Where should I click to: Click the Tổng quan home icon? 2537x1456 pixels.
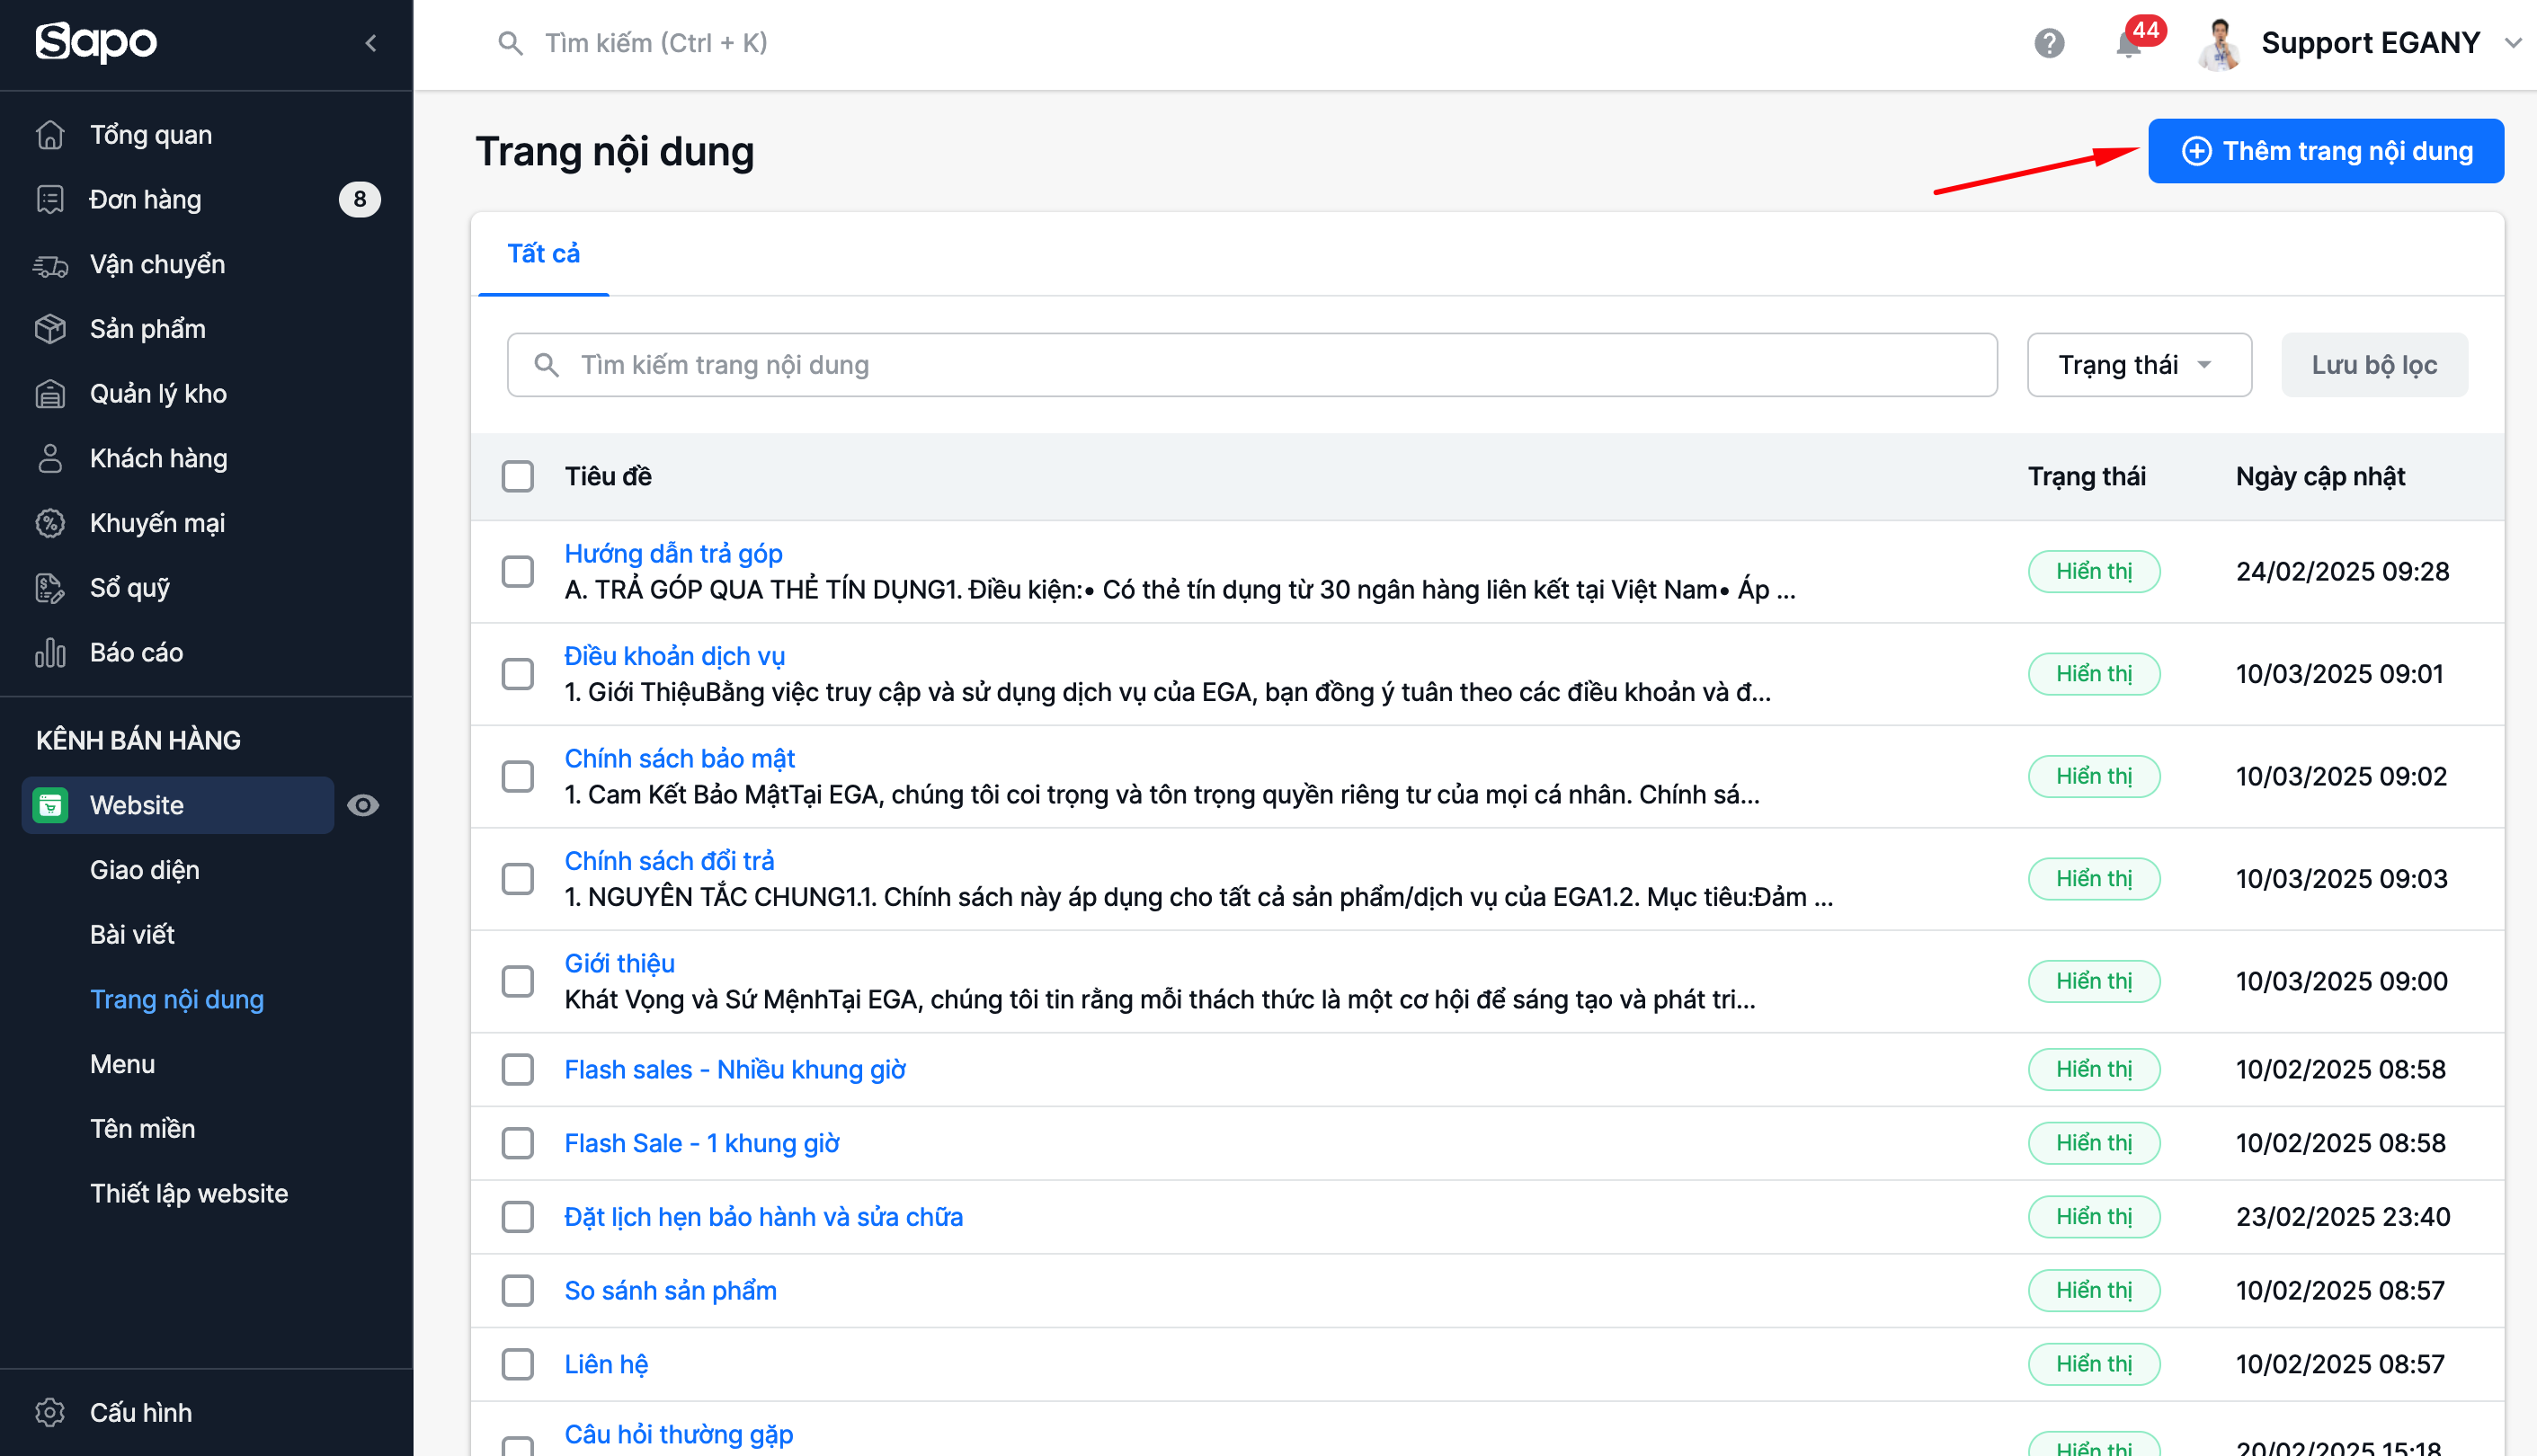point(50,135)
